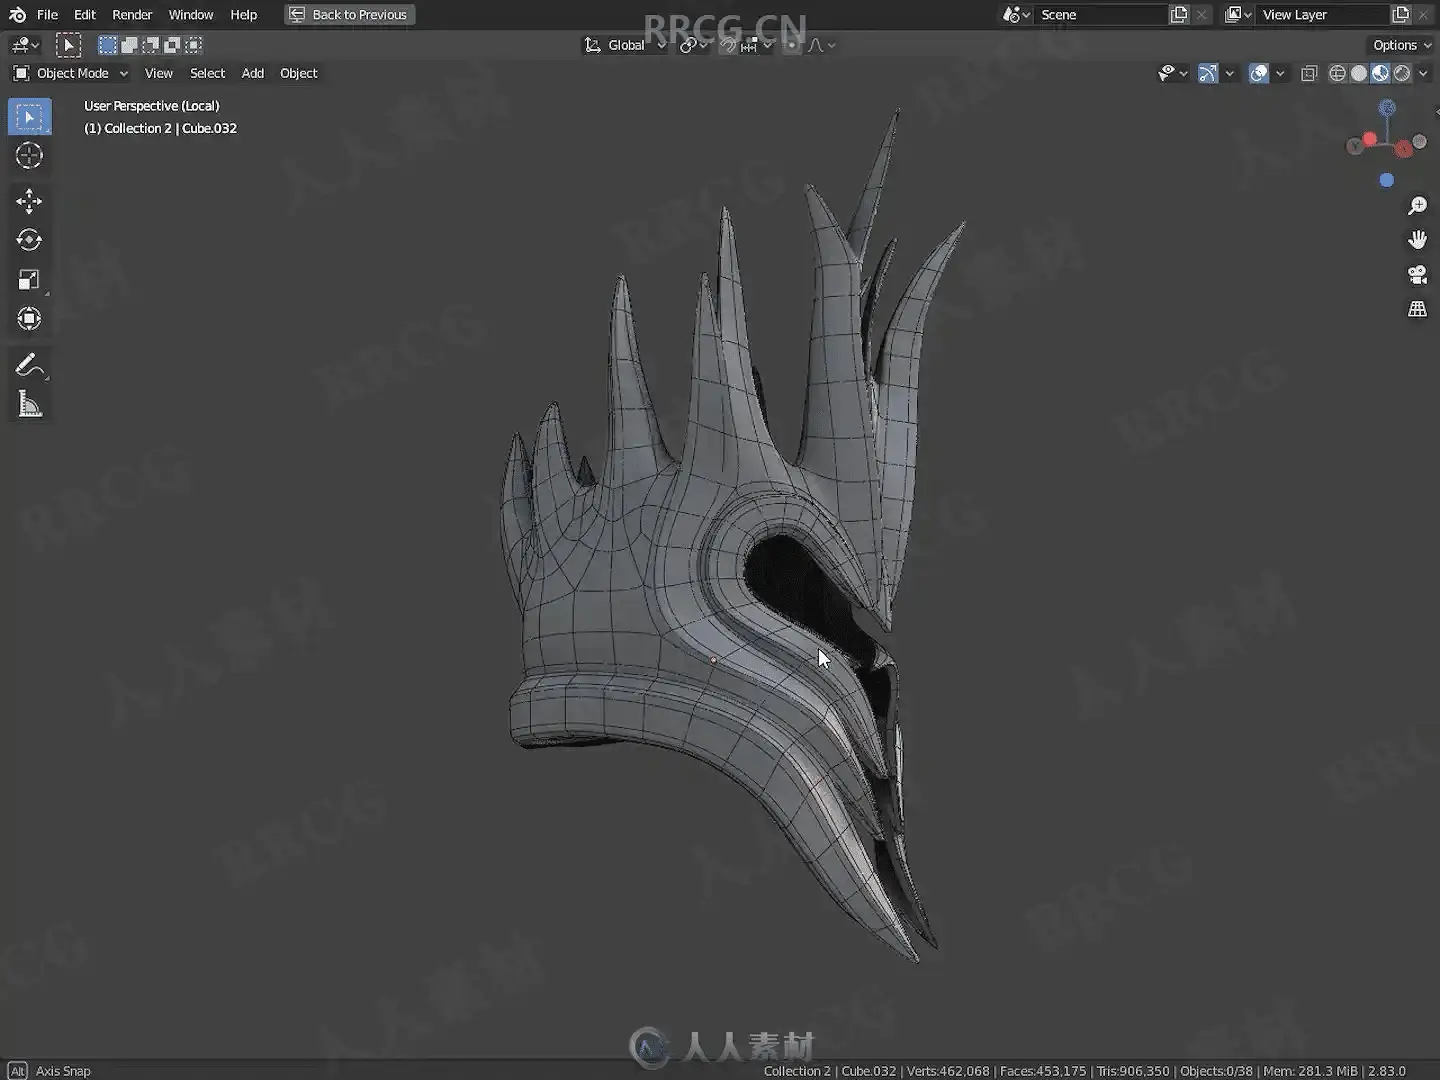Screen dimensions: 1440x1080
Task: Open the Options dropdown
Action: click(x=1401, y=45)
